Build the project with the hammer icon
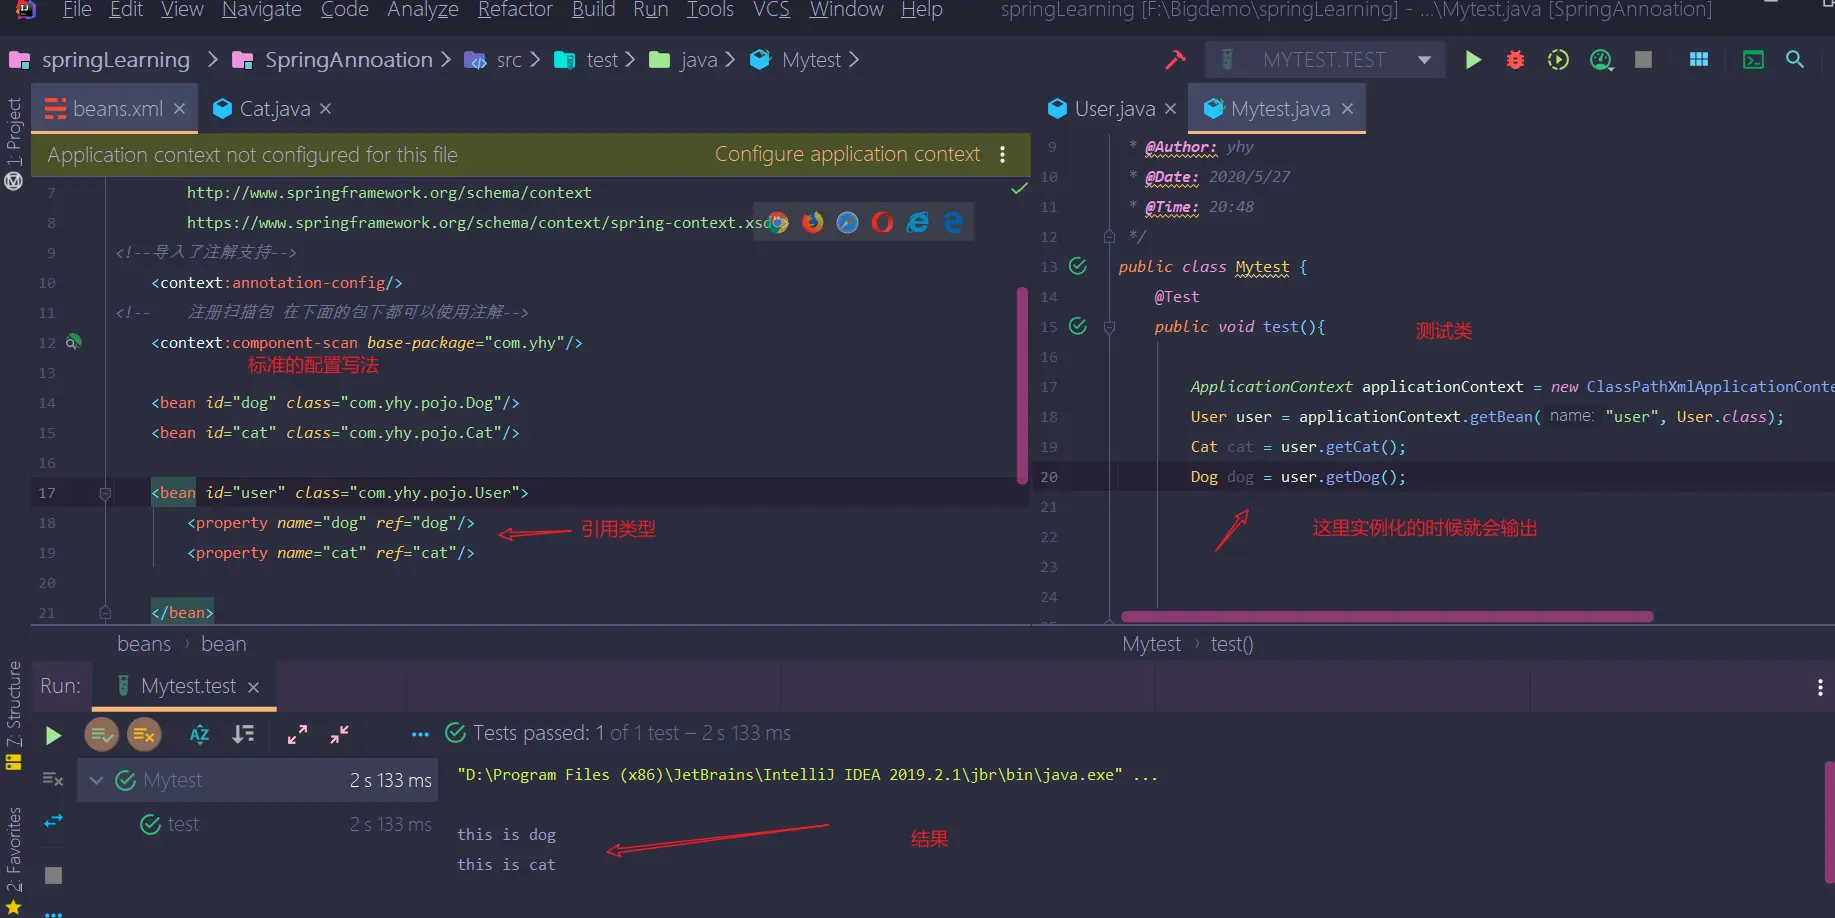Viewport: 1835px width, 918px height. coord(1175,60)
